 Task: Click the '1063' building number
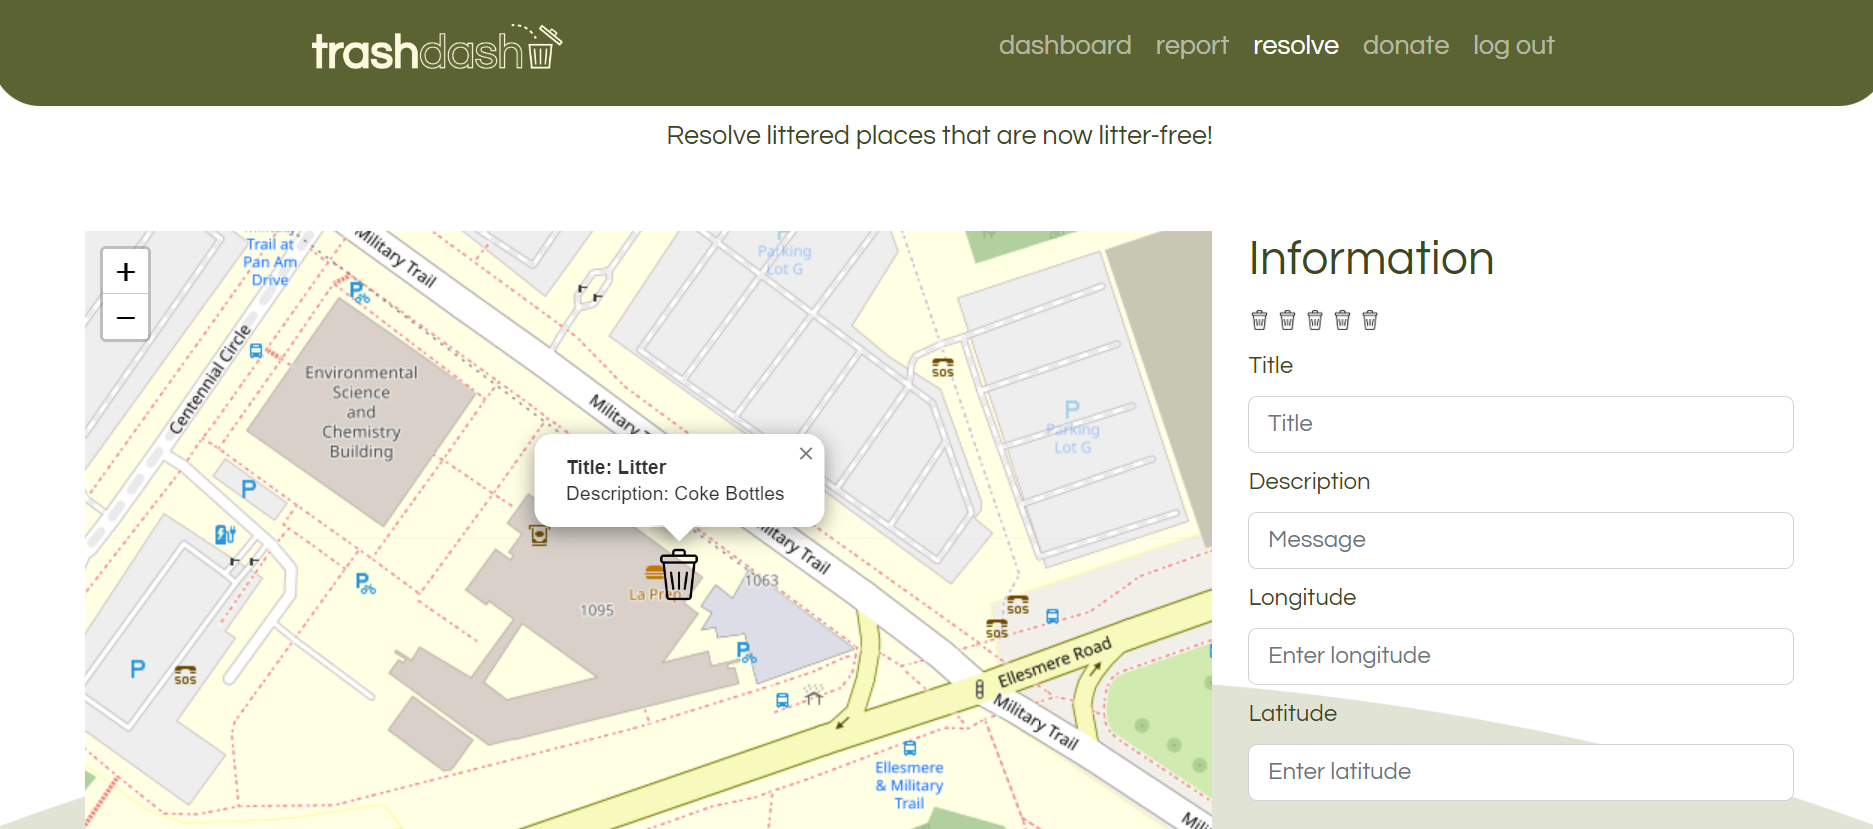(761, 580)
